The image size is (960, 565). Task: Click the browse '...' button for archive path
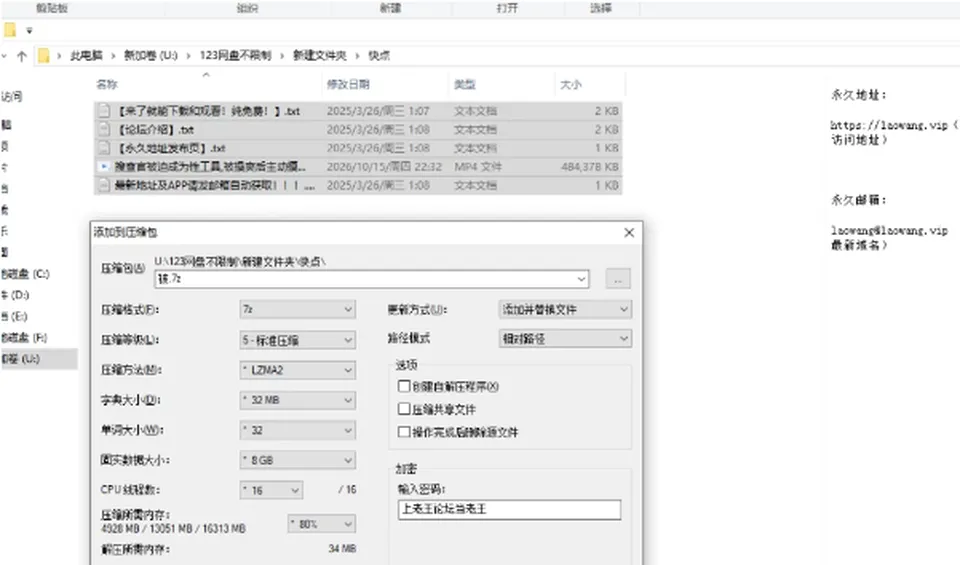pyautogui.click(x=618, y=279)
